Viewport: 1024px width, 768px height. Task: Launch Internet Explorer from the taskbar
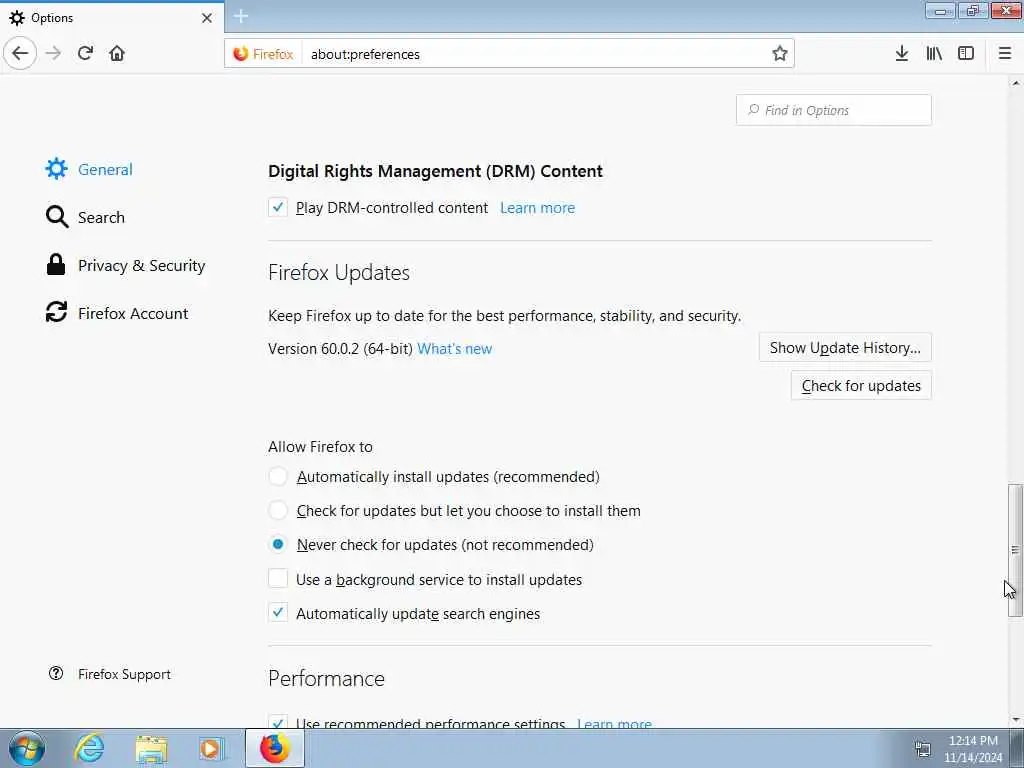coord(89,748)
